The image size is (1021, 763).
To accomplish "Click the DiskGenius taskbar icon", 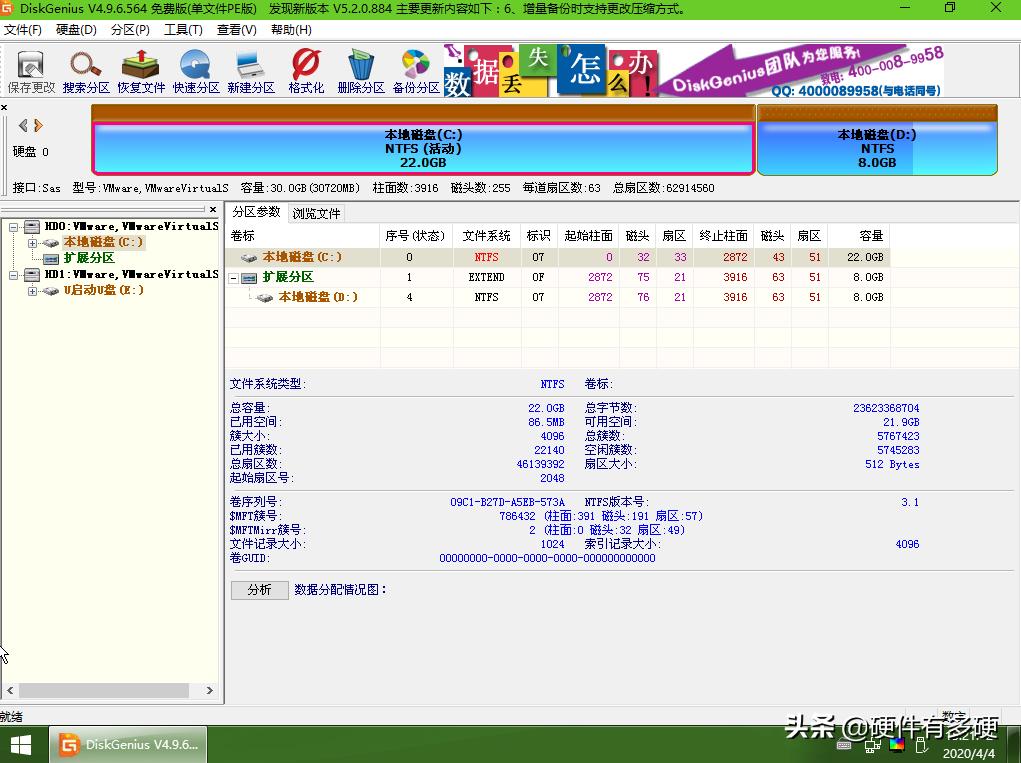I will [128, 744].
